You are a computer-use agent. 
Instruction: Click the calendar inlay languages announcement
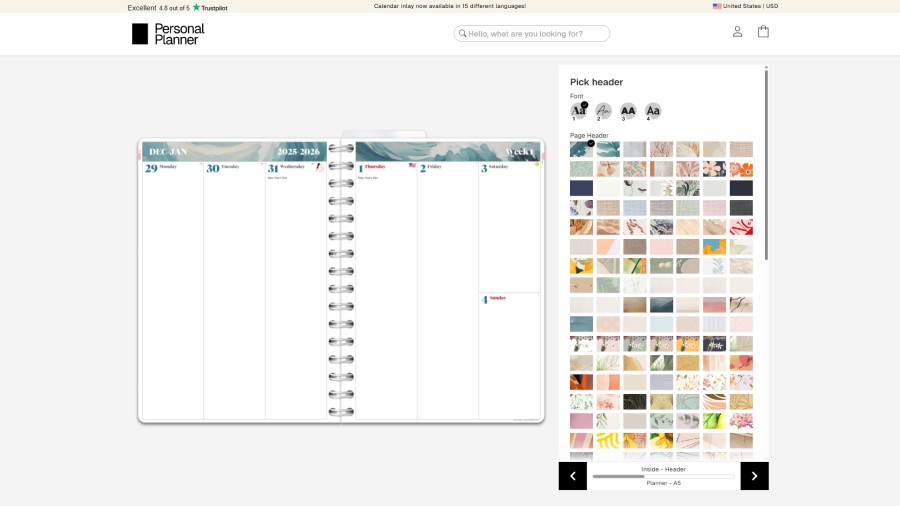tap(450, 6)
